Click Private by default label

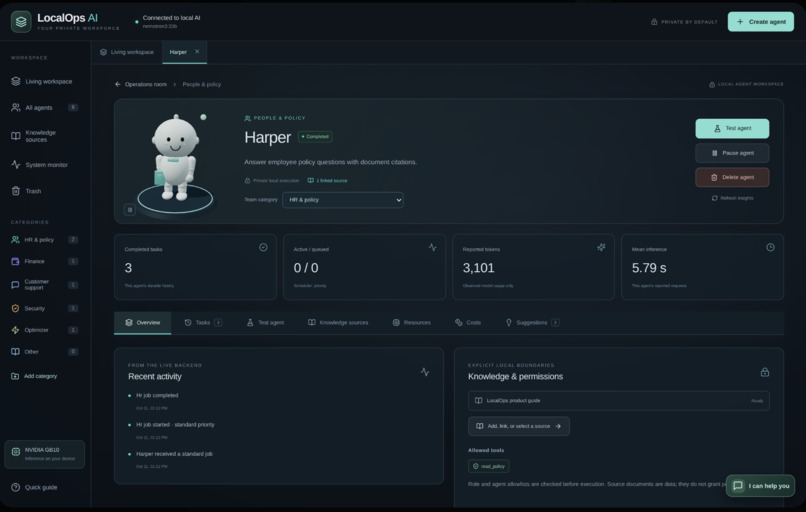tap(684, 22)
